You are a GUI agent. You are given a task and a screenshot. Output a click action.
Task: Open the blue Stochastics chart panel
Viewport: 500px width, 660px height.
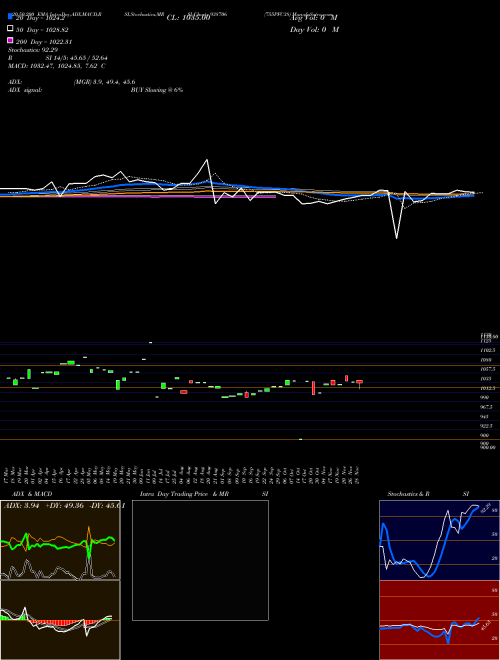439,540
